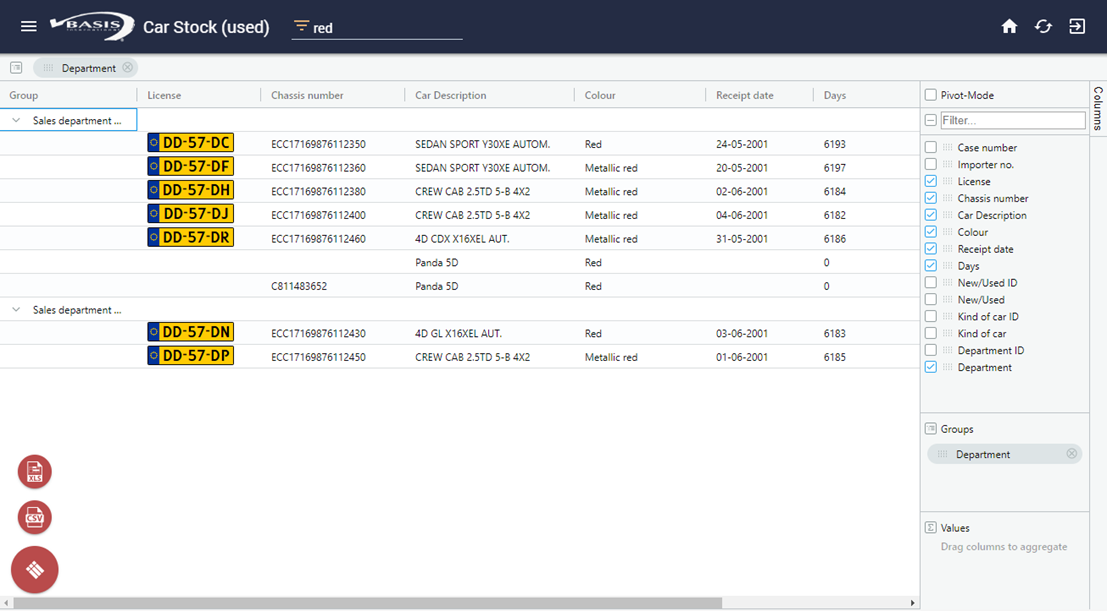
Task: Collapse the second Sales department group
Action: pos(16,310)
